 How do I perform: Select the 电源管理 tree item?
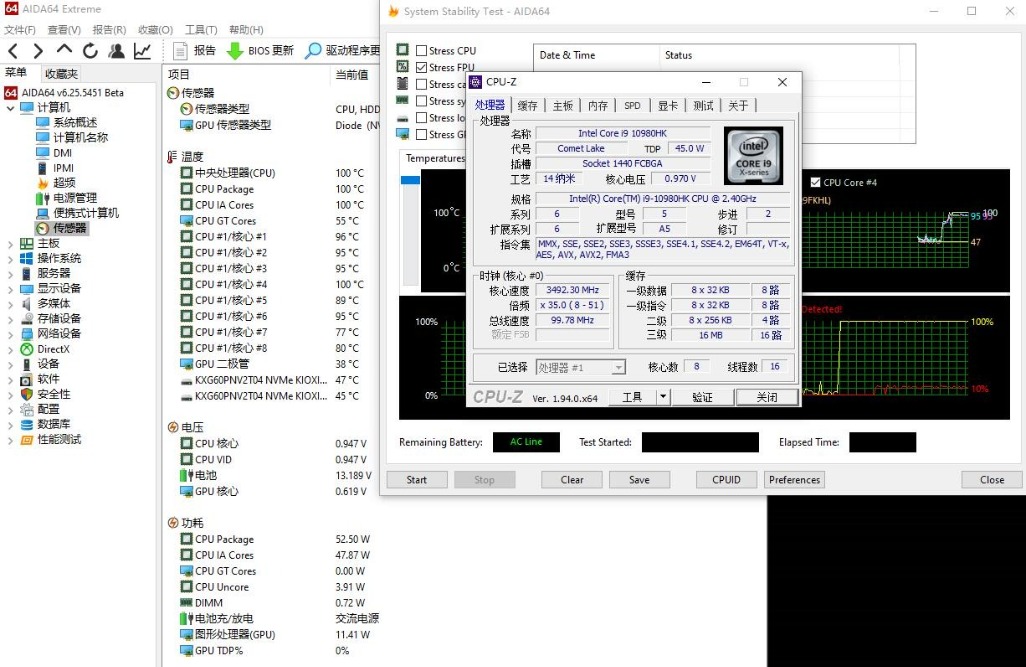click(75, 198)
